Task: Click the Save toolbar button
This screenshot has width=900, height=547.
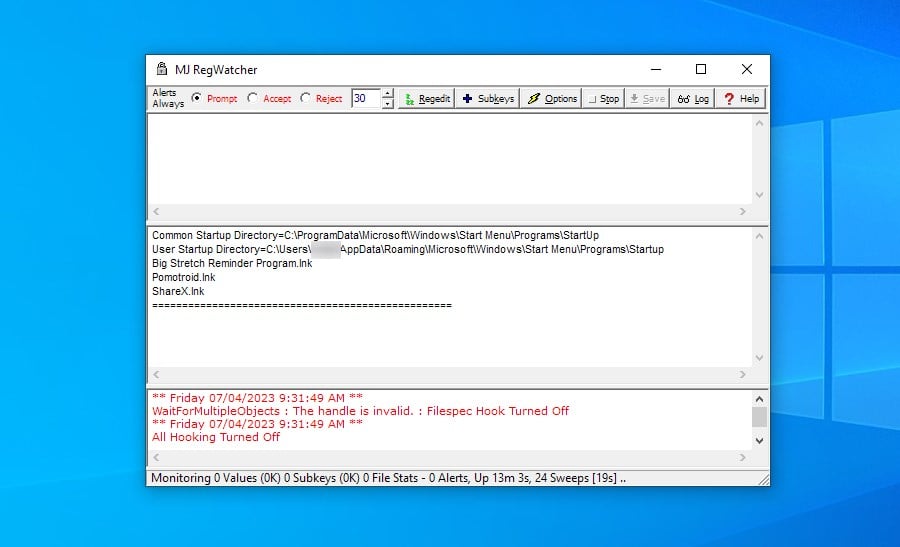Action: (647, 99)
